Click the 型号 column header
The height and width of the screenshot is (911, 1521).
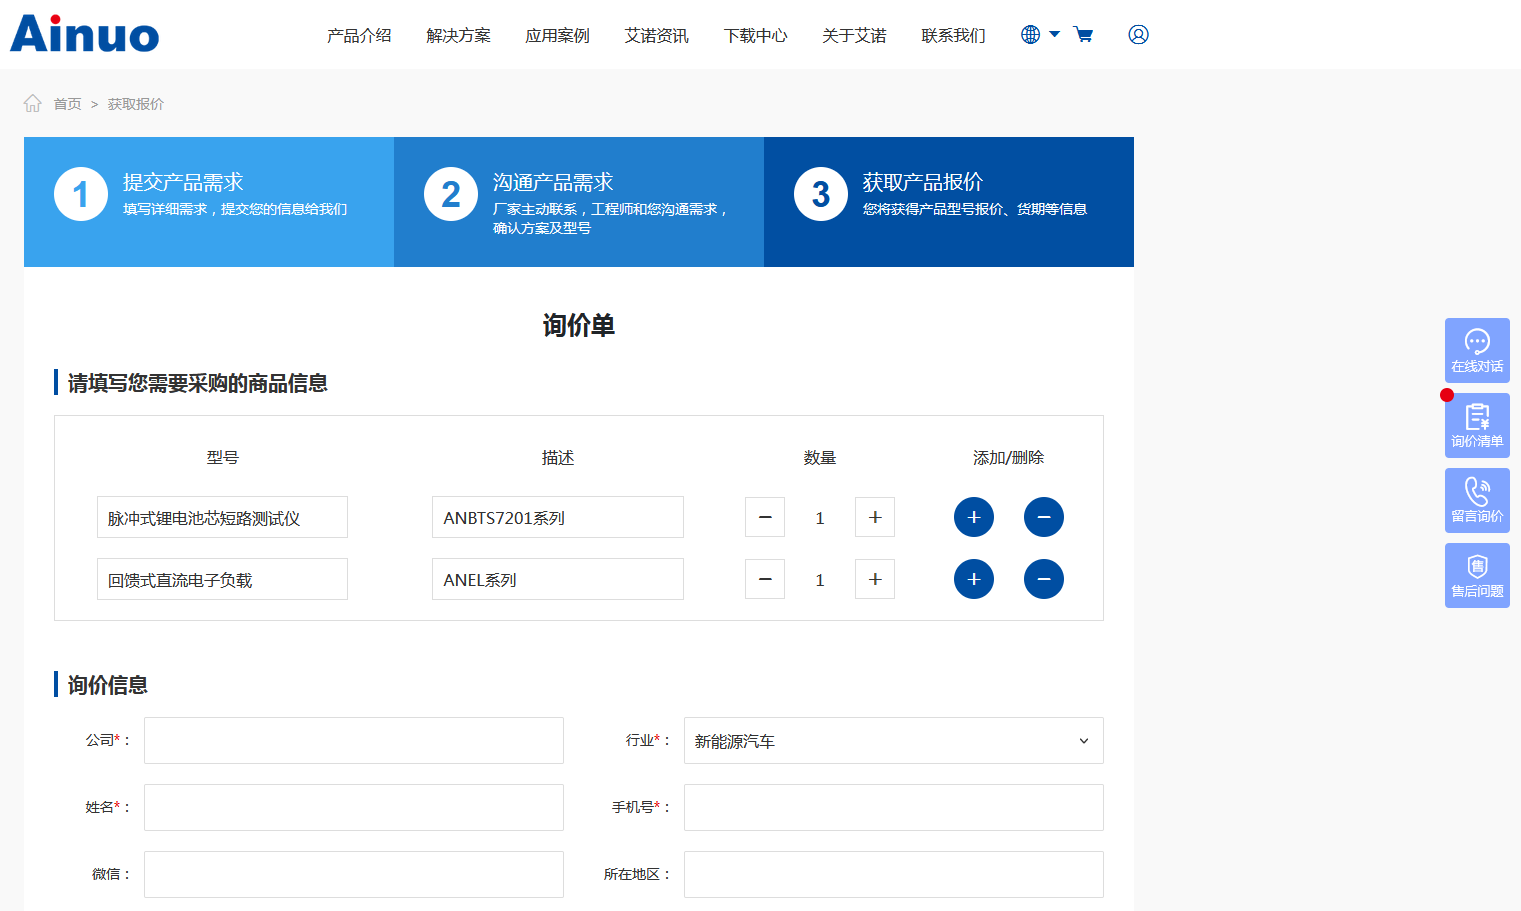point(222,457)
